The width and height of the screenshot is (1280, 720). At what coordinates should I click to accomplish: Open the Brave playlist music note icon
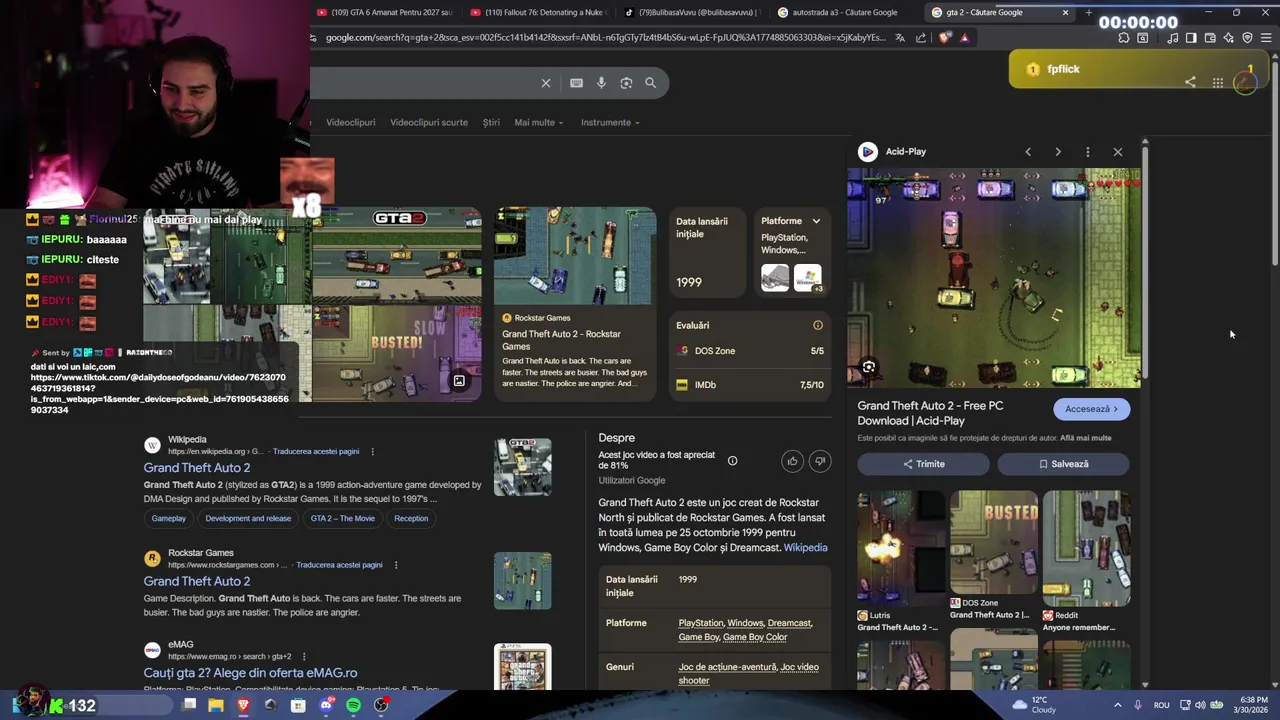tap(1172, 38)
